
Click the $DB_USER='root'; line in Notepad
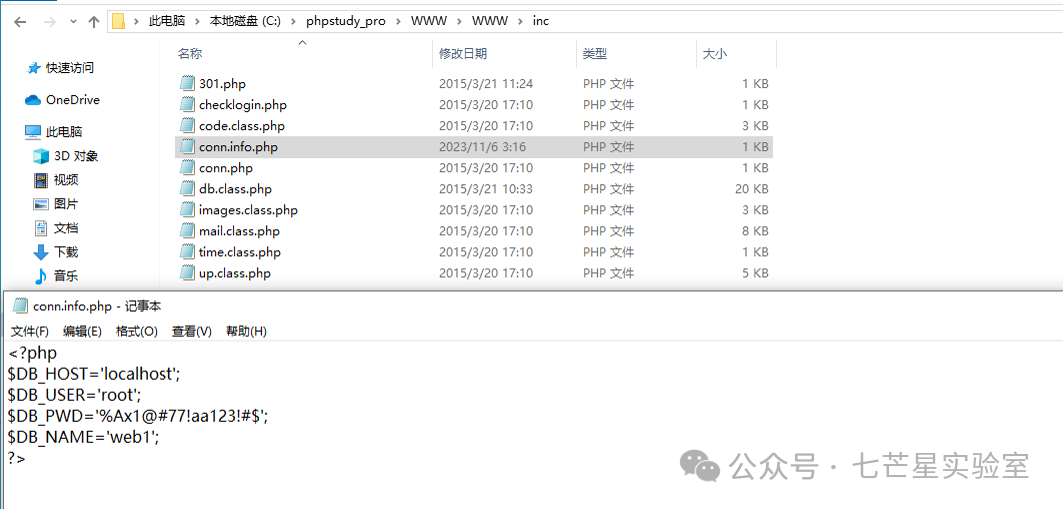[75, 395]
